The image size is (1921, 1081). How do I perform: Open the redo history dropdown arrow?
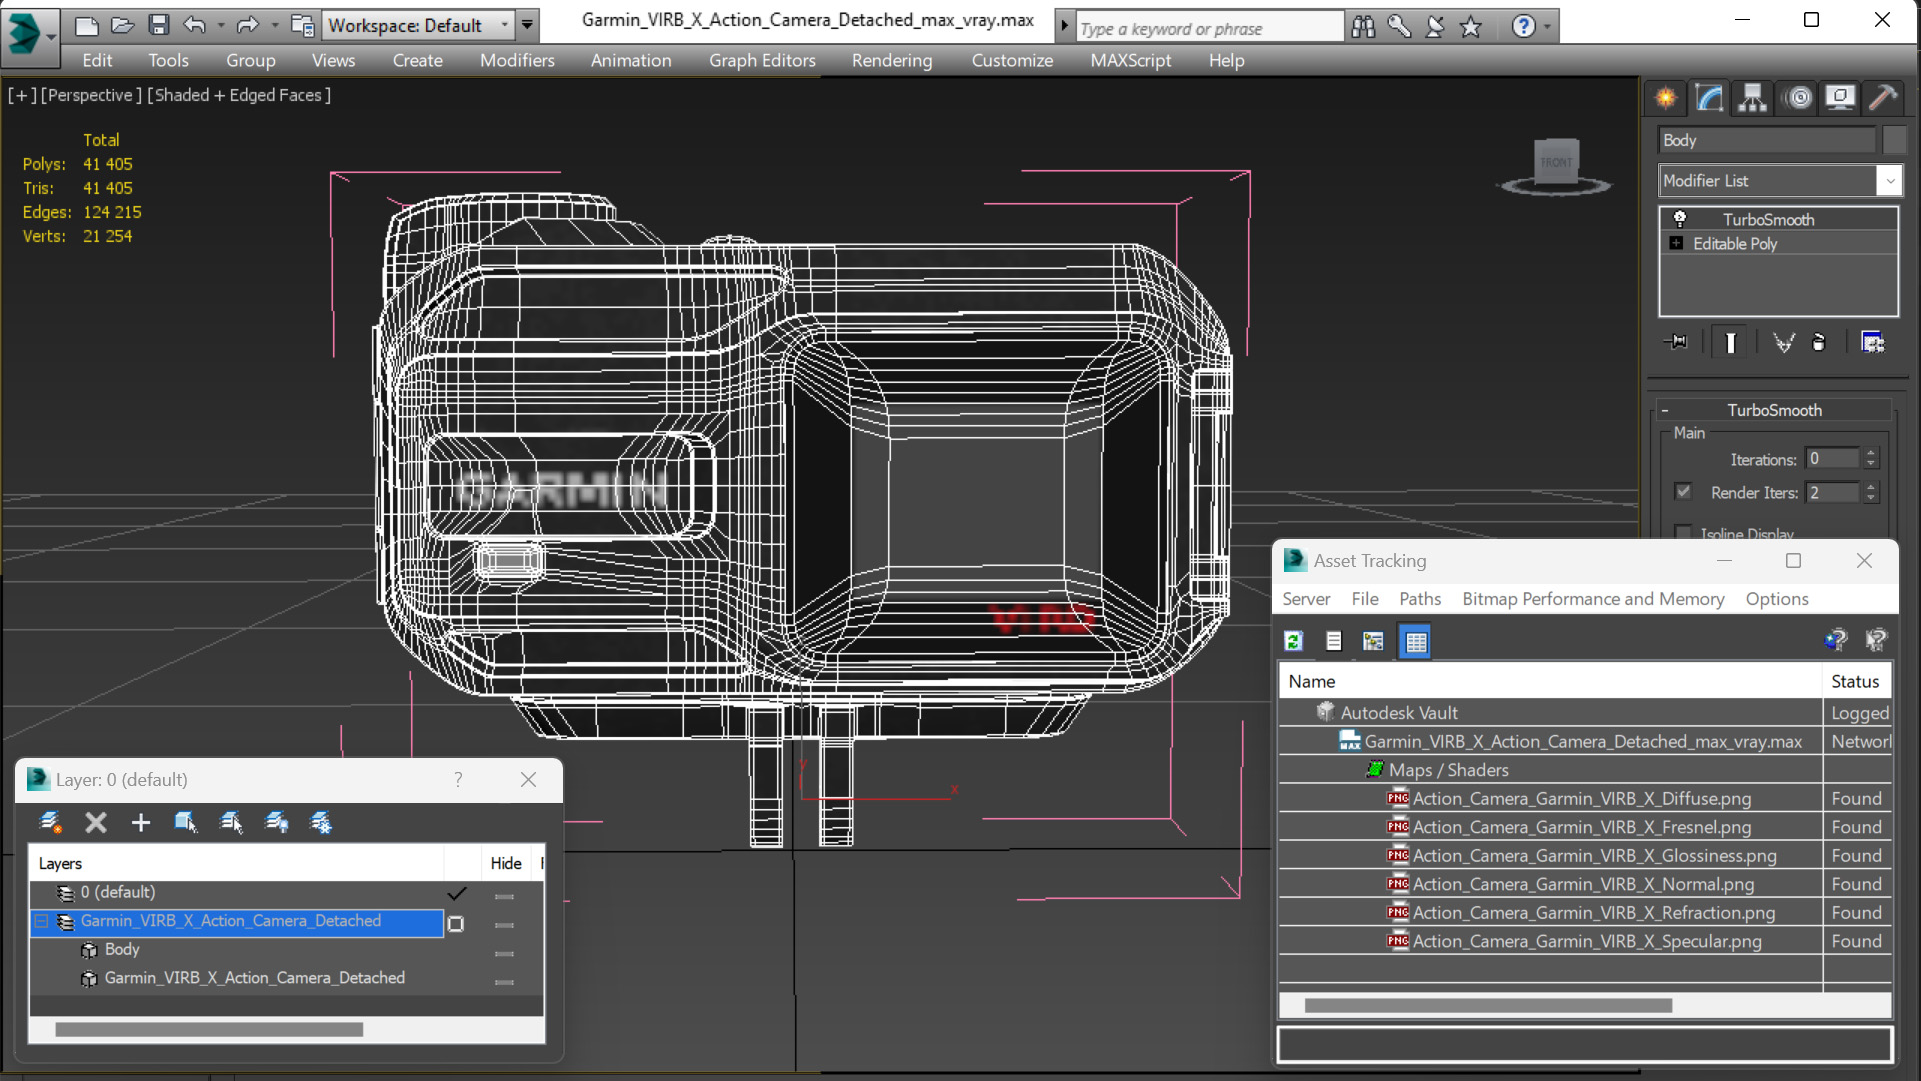pos(274,25)
